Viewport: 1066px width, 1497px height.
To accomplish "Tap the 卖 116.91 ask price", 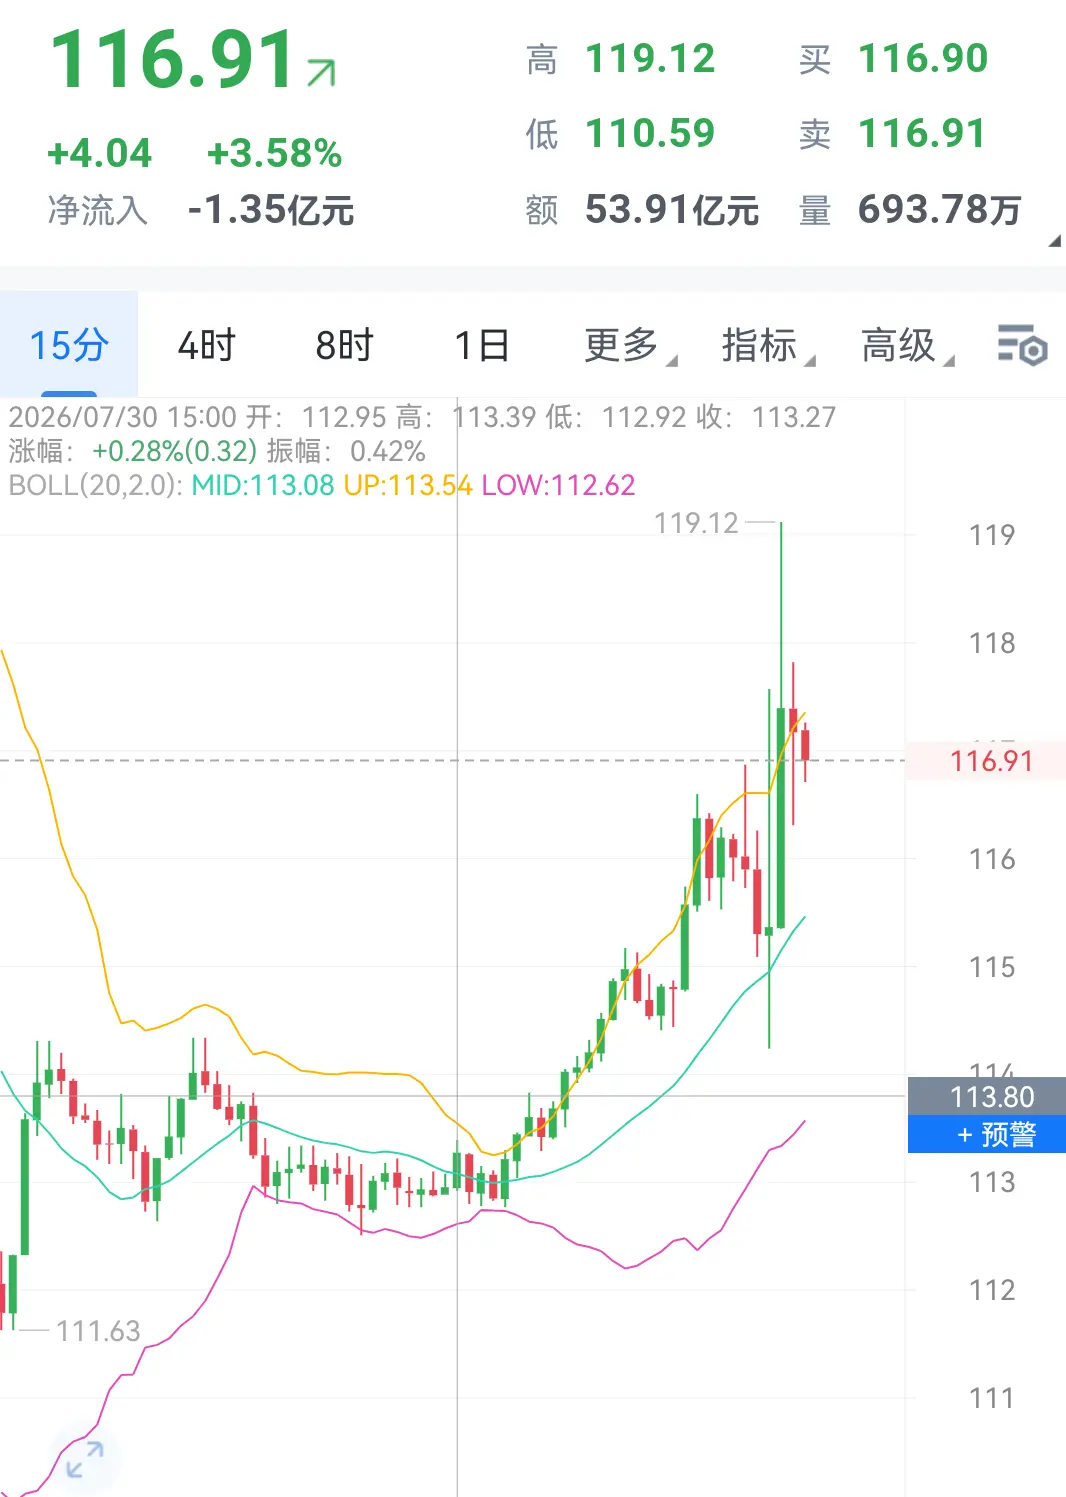I will point(923,134).
